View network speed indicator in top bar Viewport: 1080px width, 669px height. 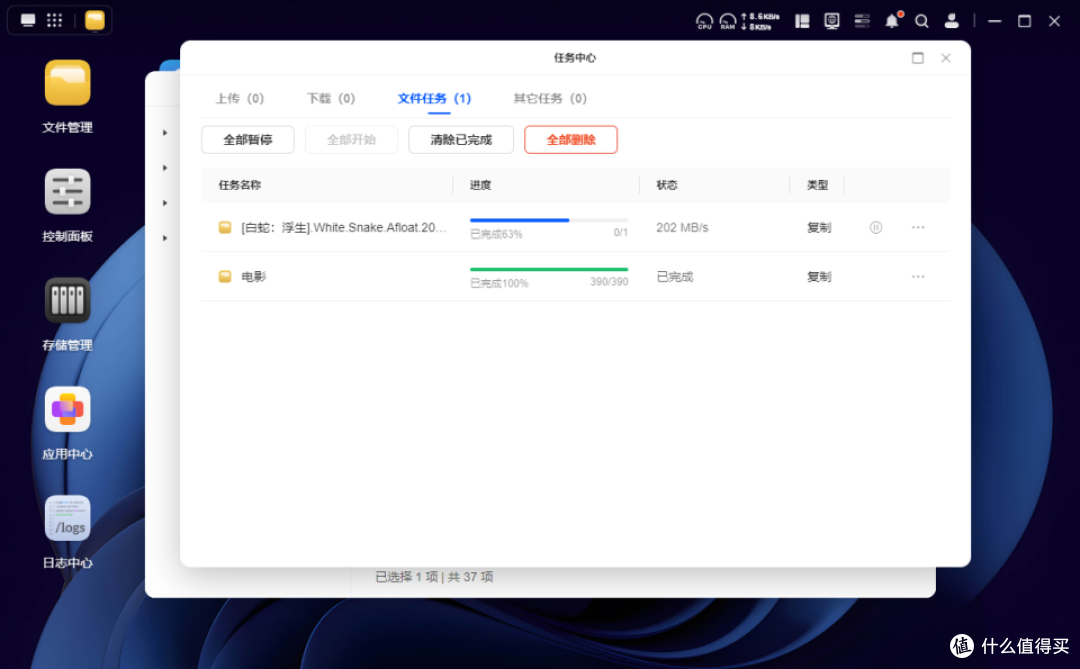click(760, 21)
